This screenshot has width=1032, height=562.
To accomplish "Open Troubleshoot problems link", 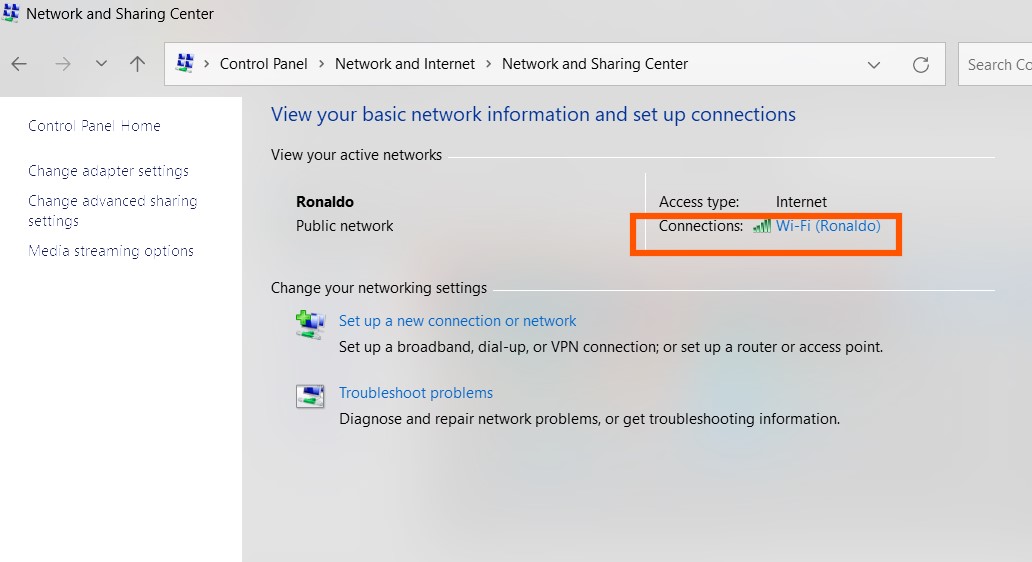I will 416,393.
